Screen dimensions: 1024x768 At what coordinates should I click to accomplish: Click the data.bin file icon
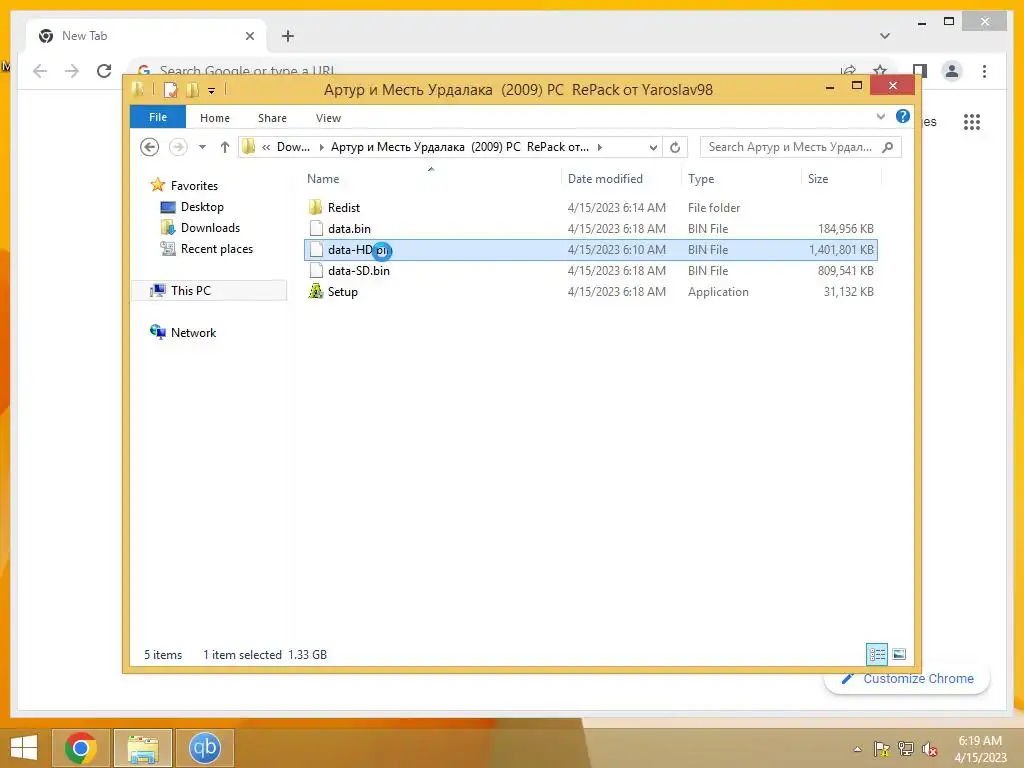pos(316,229)
